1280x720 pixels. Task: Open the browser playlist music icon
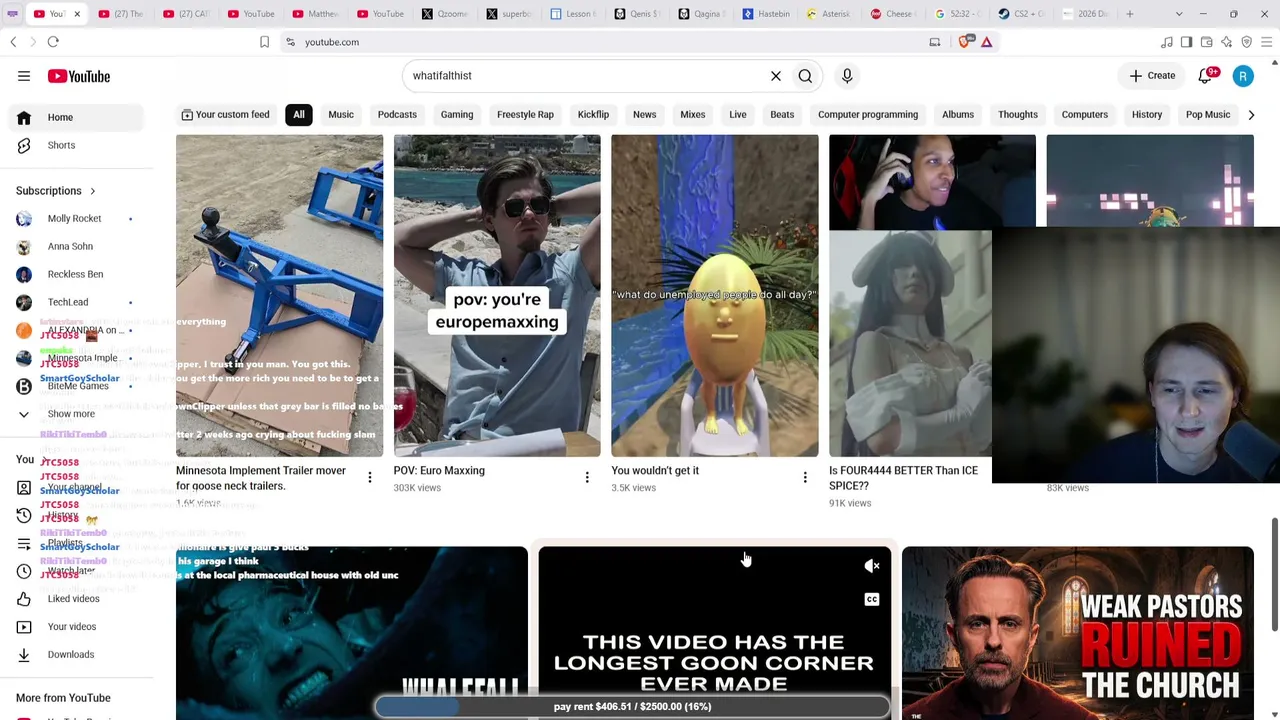(x=1167, y=42)
